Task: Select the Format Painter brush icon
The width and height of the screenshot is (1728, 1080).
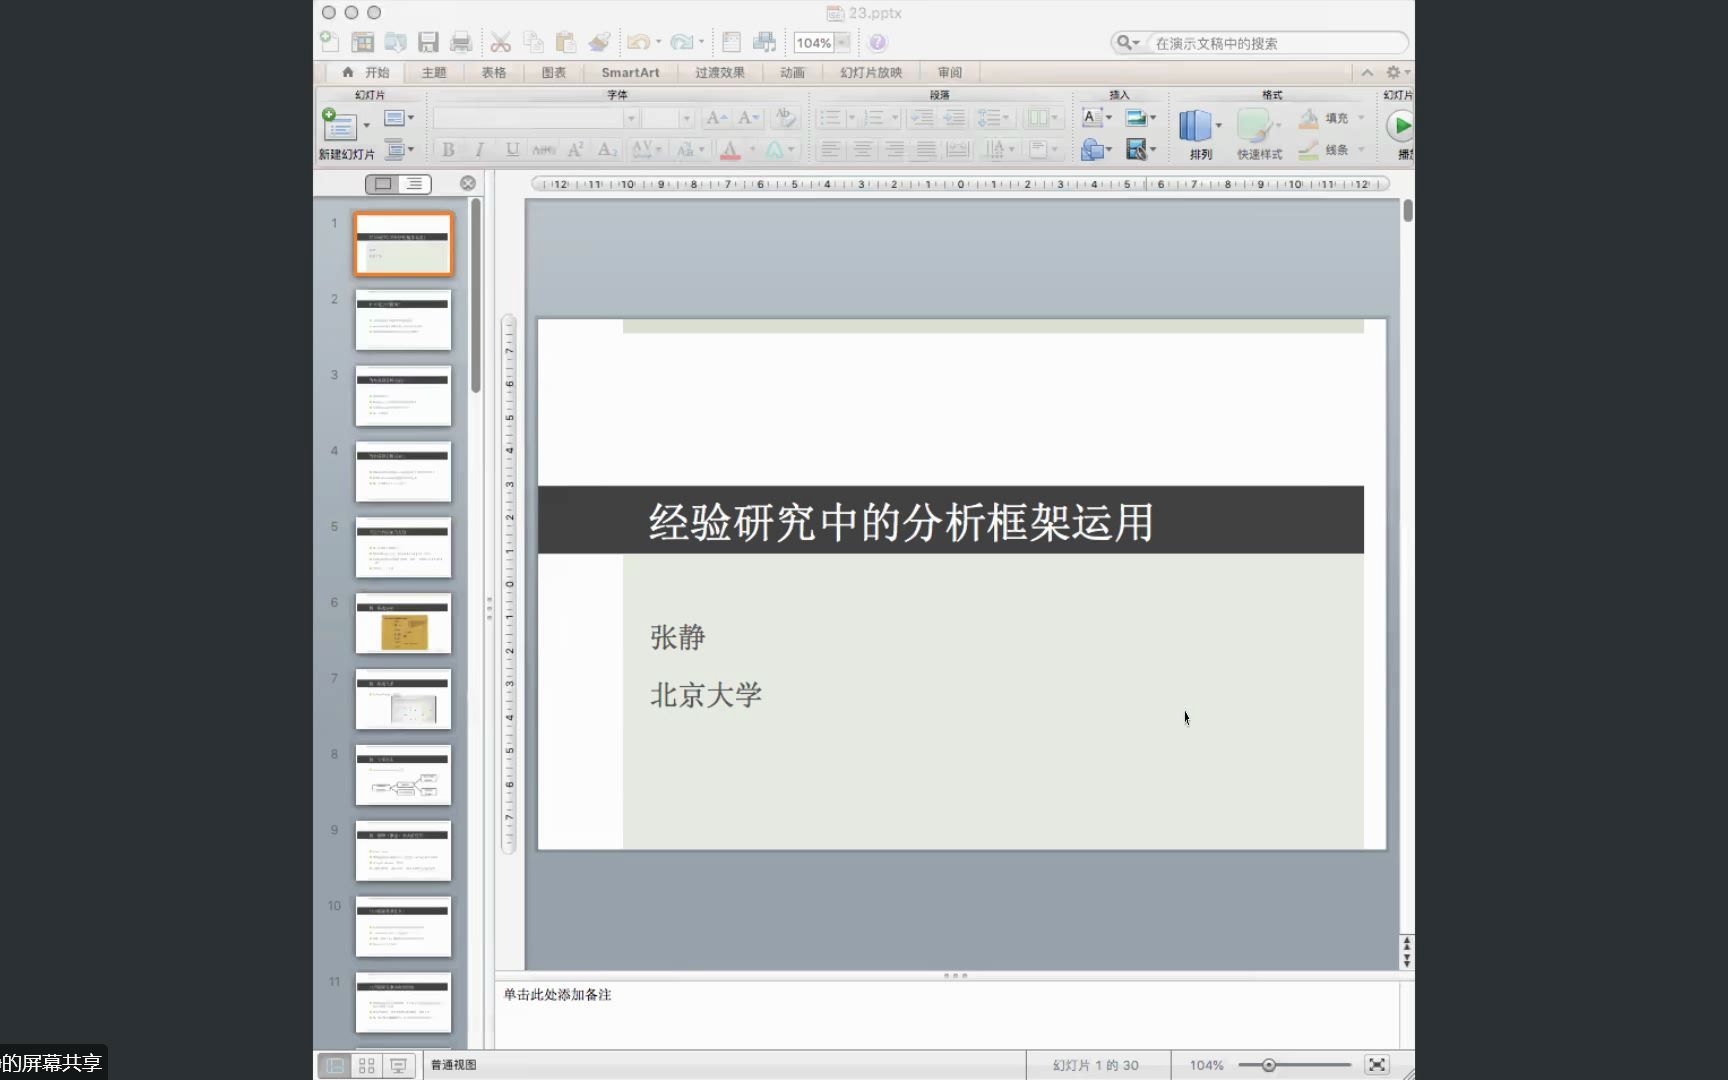Action: (x=599, y=42)
